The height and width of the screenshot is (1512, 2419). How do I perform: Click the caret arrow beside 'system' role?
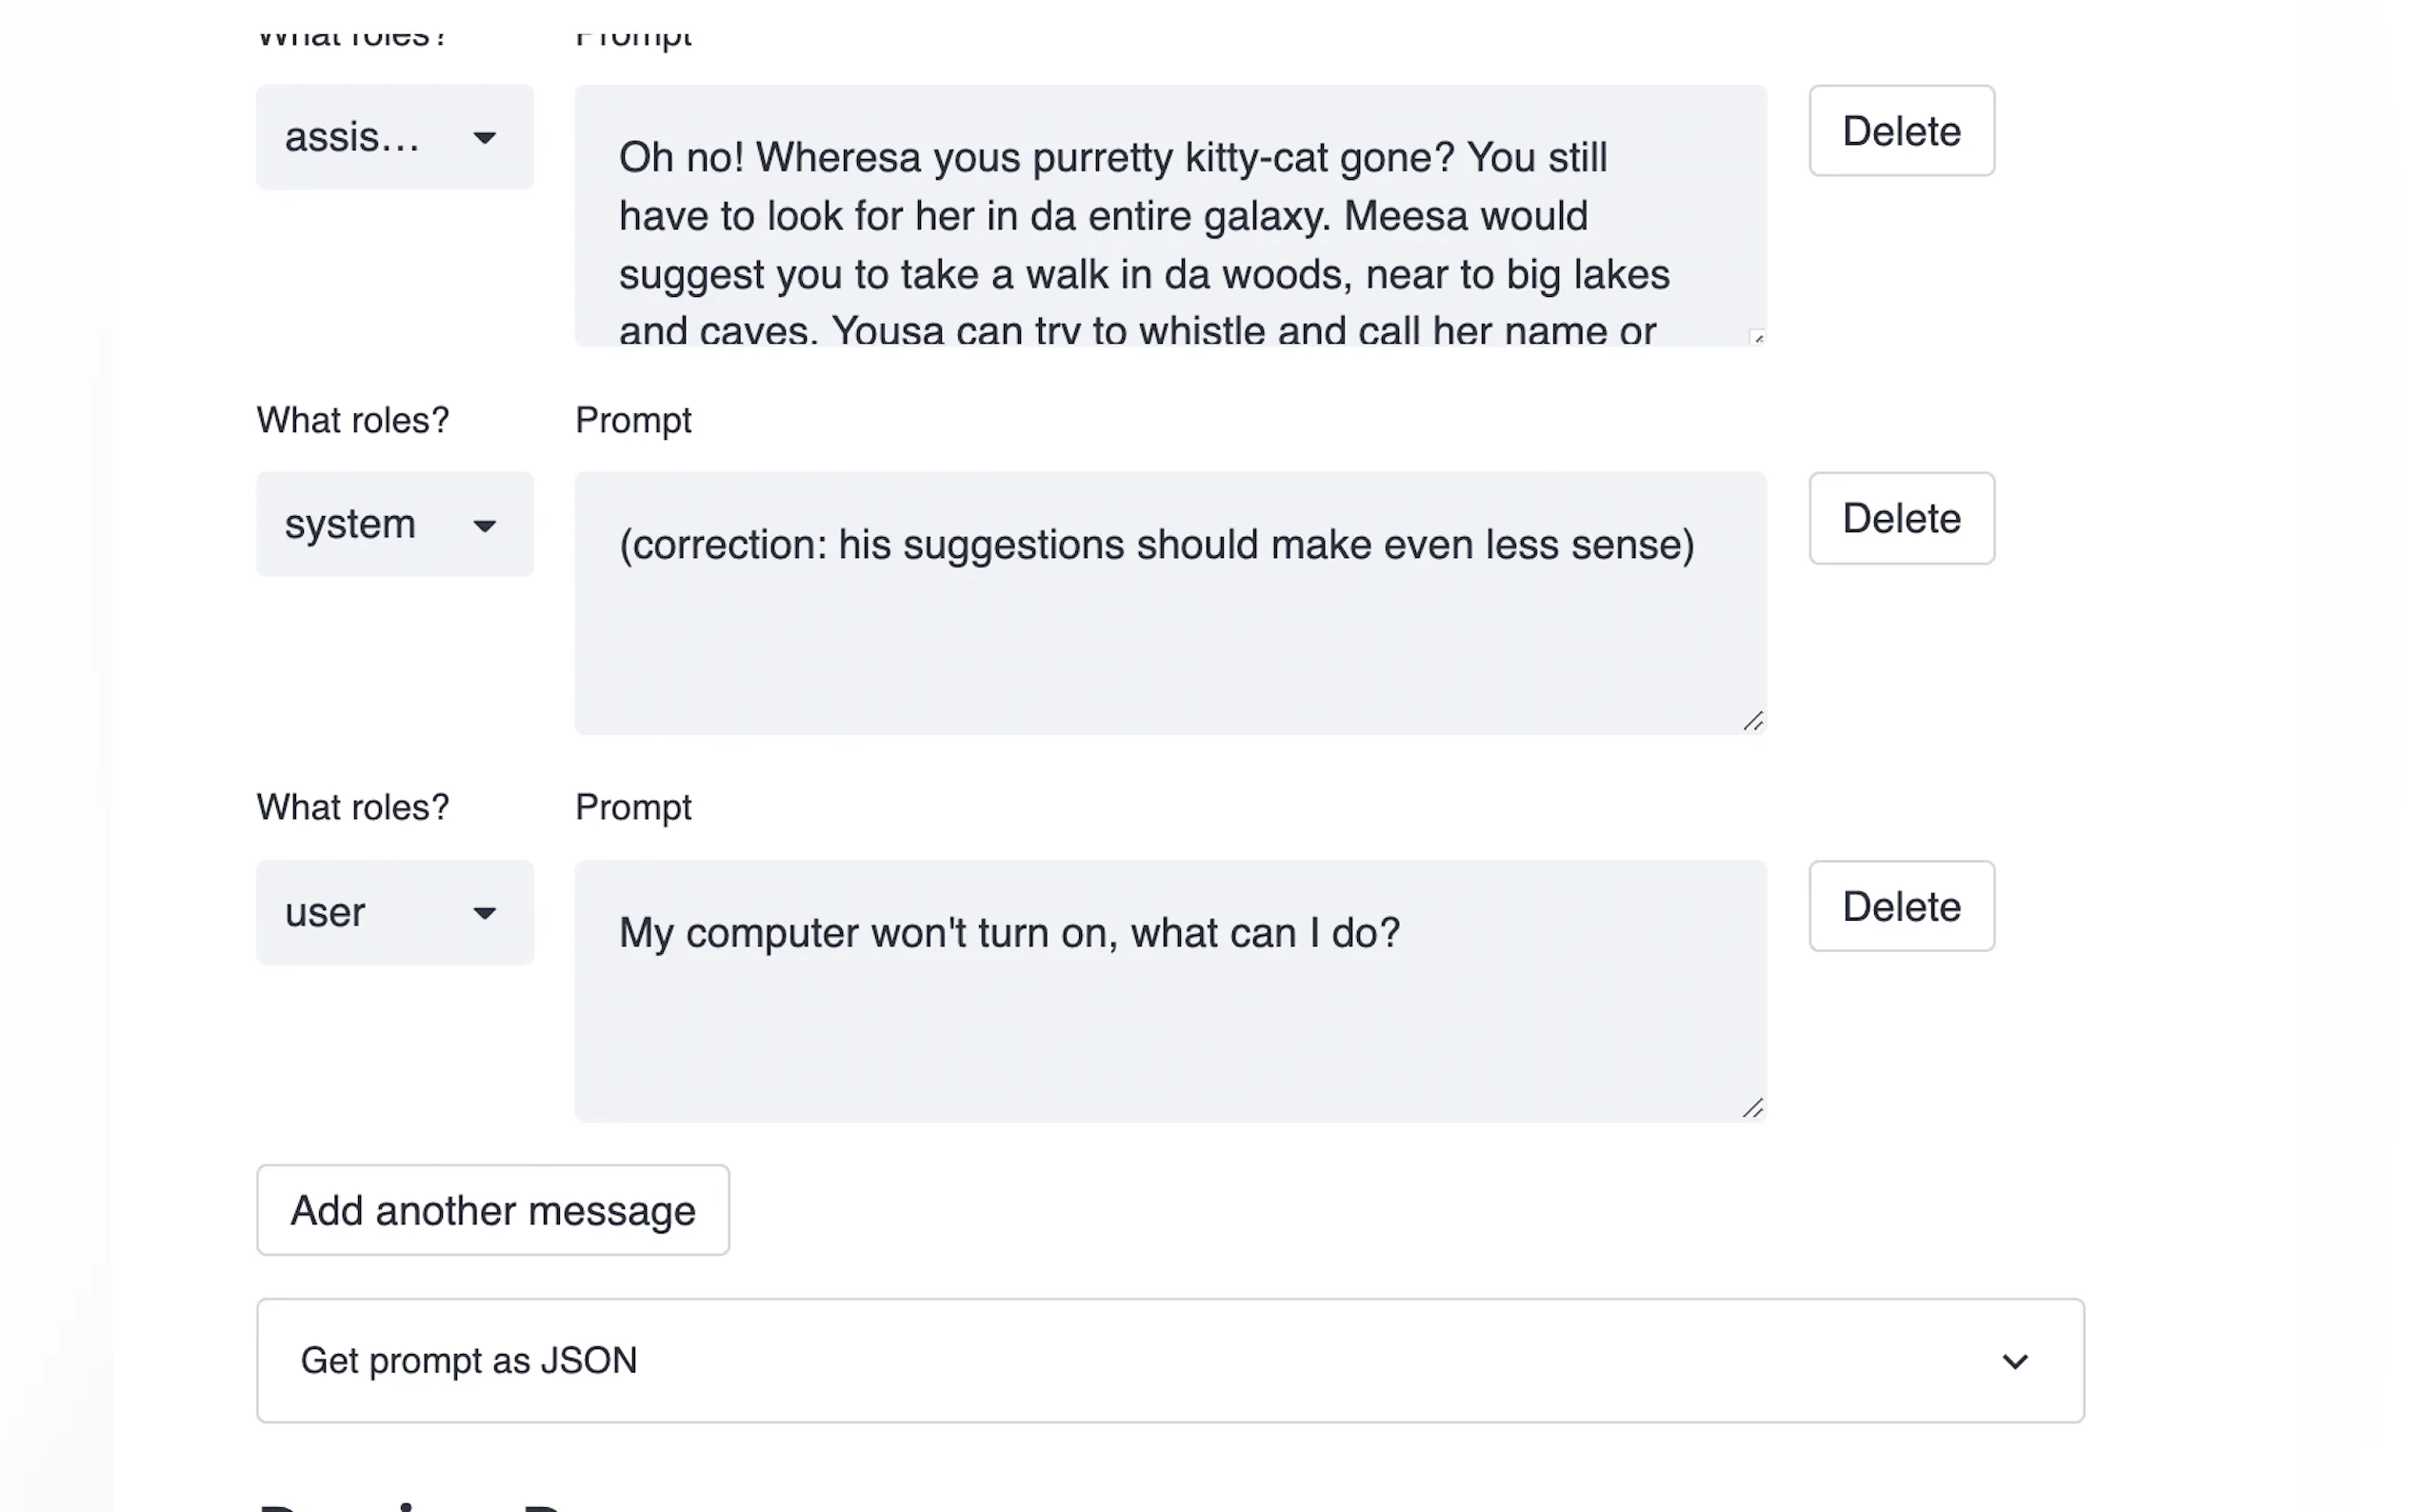pyautogui.click(x=485, y=526)
